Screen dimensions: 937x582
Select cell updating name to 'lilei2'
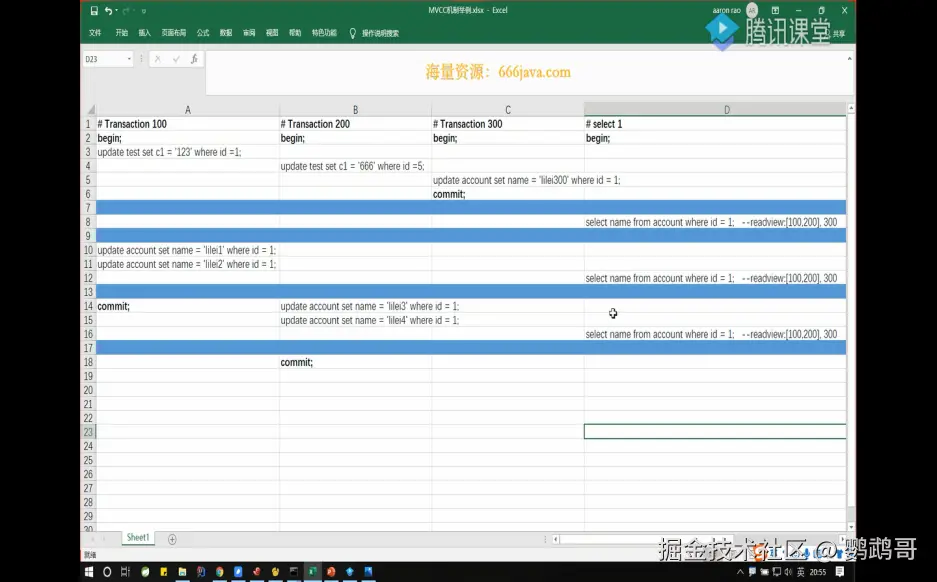pyautogui.click(x=188, y=264)
